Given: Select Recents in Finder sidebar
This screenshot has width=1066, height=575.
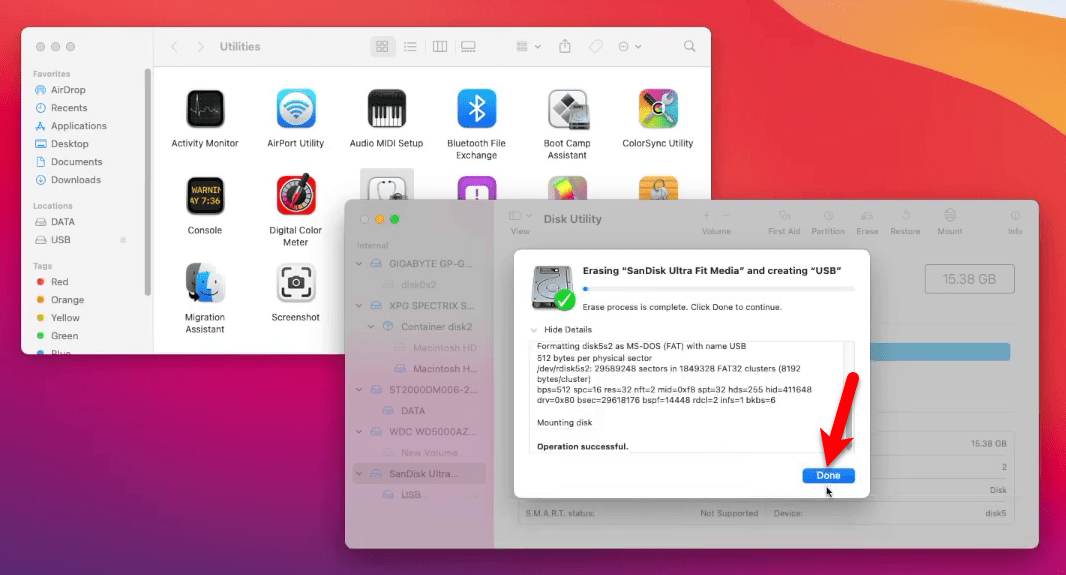Looking at the screenshot, I should 69,107.
